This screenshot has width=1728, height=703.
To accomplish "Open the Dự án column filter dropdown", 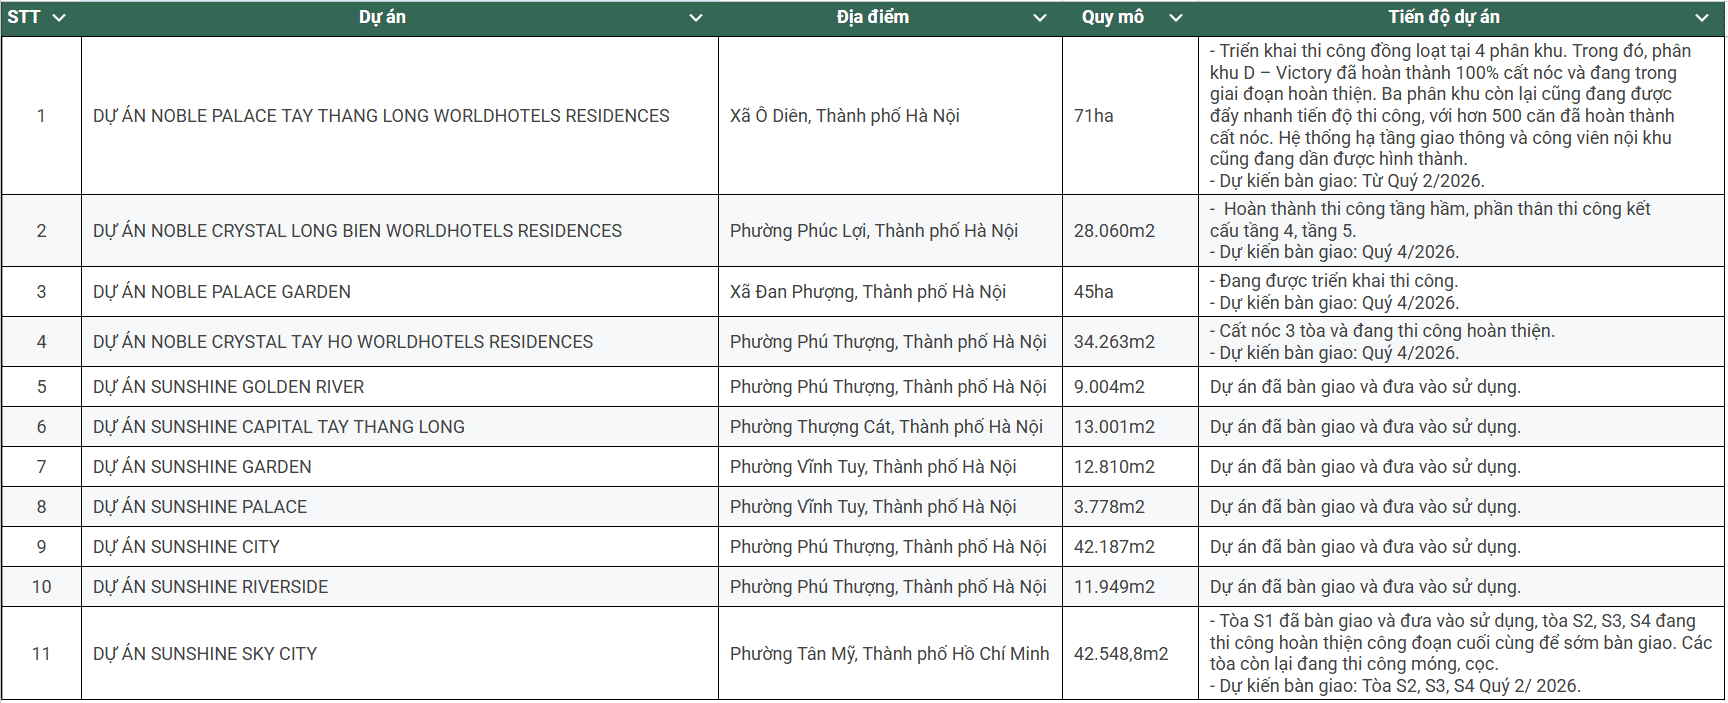I will pos(696,18).
